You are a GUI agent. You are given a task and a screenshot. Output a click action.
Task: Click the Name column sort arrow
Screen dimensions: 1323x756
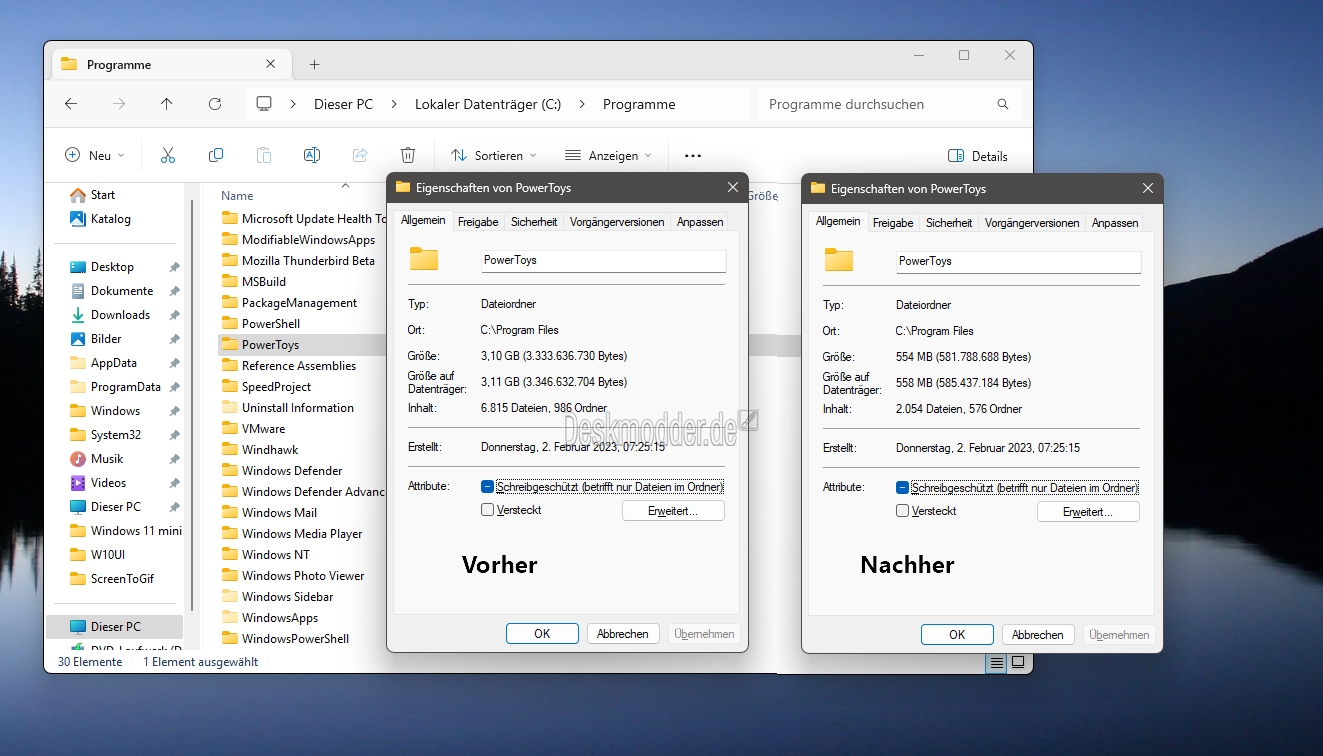click(x=345, y=185)
